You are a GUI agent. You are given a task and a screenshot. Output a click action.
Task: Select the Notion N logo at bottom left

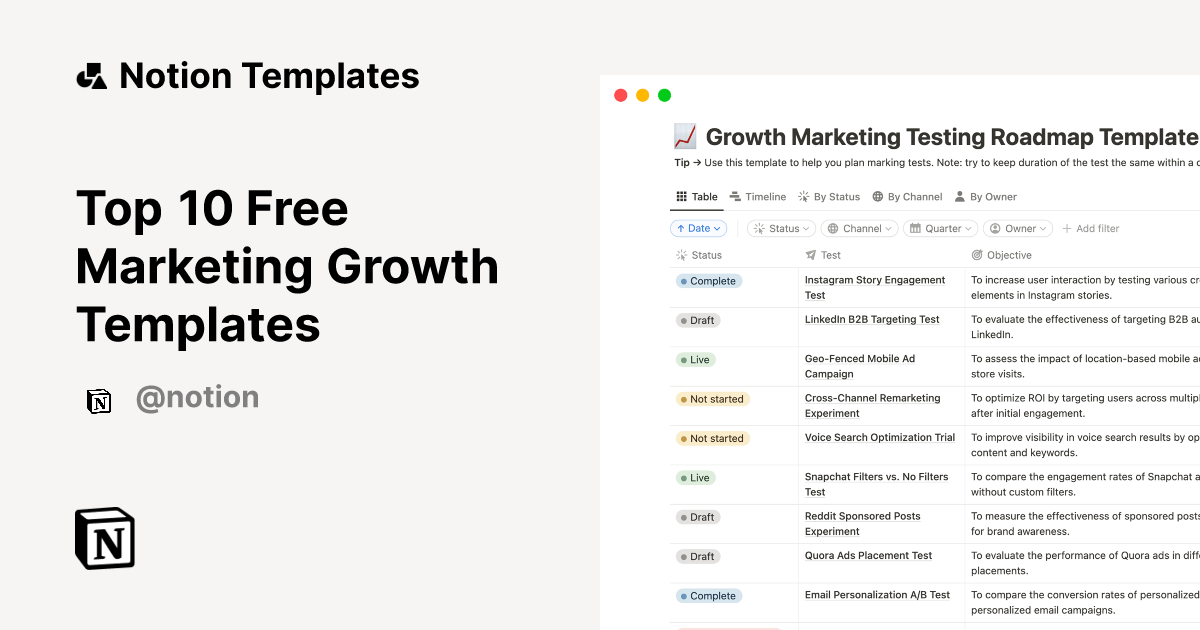point(104,538)
